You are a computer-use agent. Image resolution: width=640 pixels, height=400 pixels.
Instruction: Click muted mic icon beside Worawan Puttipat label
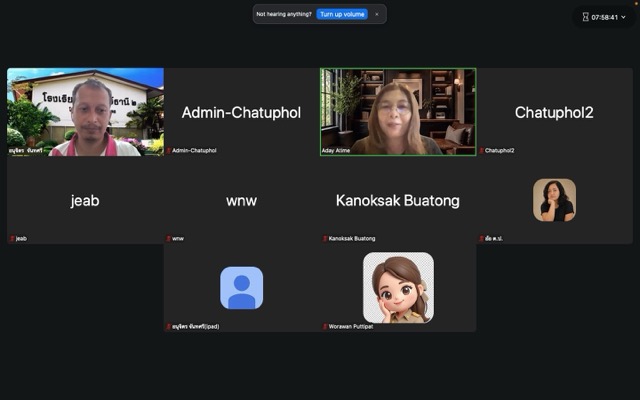pyautogui.click(x=325, y=327)
